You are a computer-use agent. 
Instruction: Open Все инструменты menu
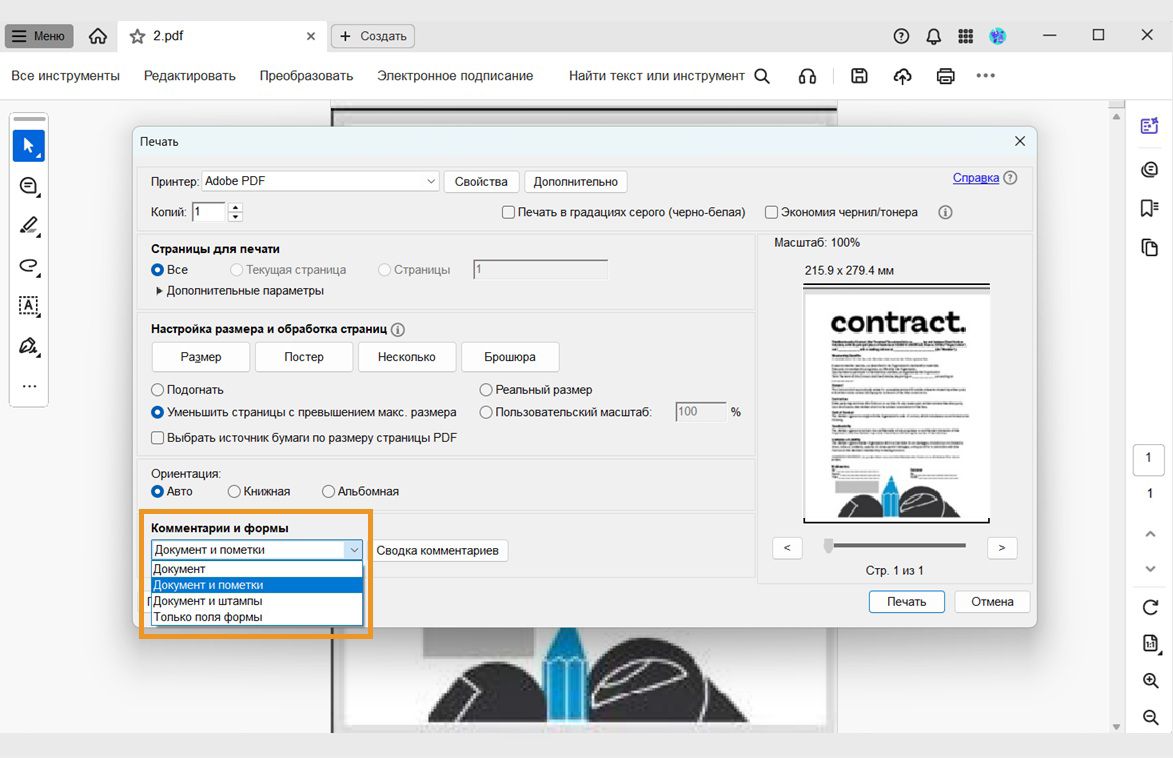65,76
